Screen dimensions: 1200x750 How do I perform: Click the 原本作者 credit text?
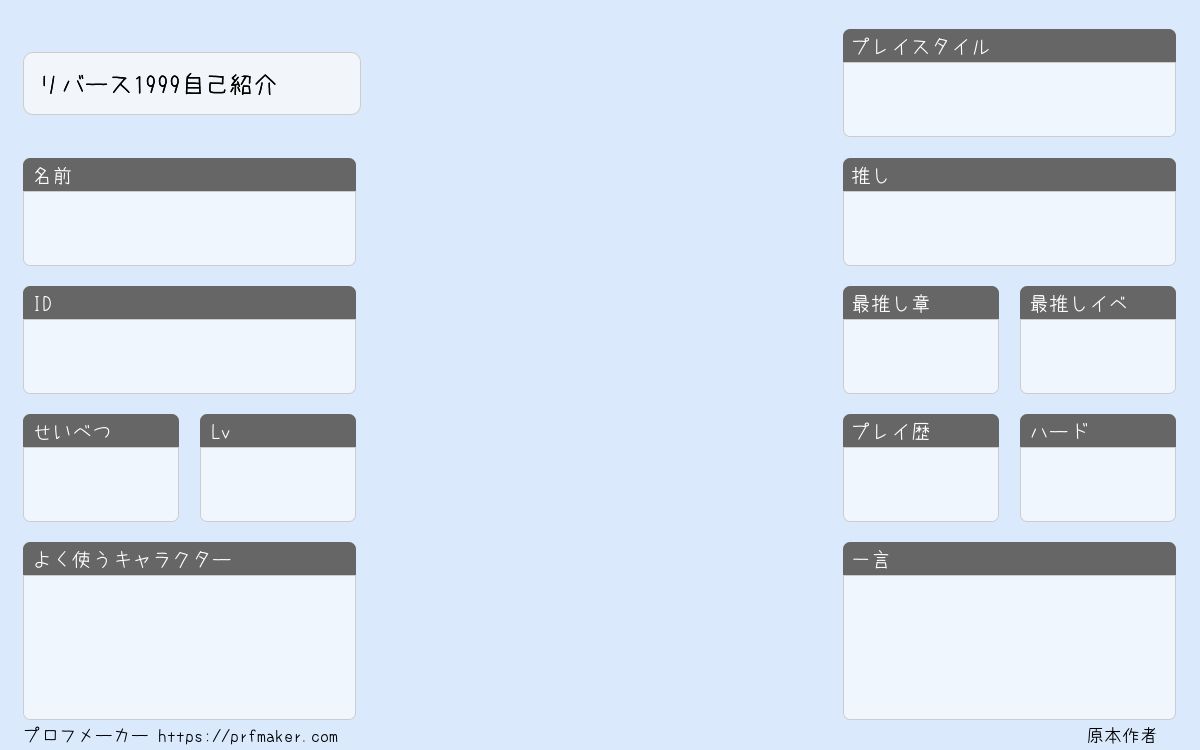click(x=1122, y=736)
